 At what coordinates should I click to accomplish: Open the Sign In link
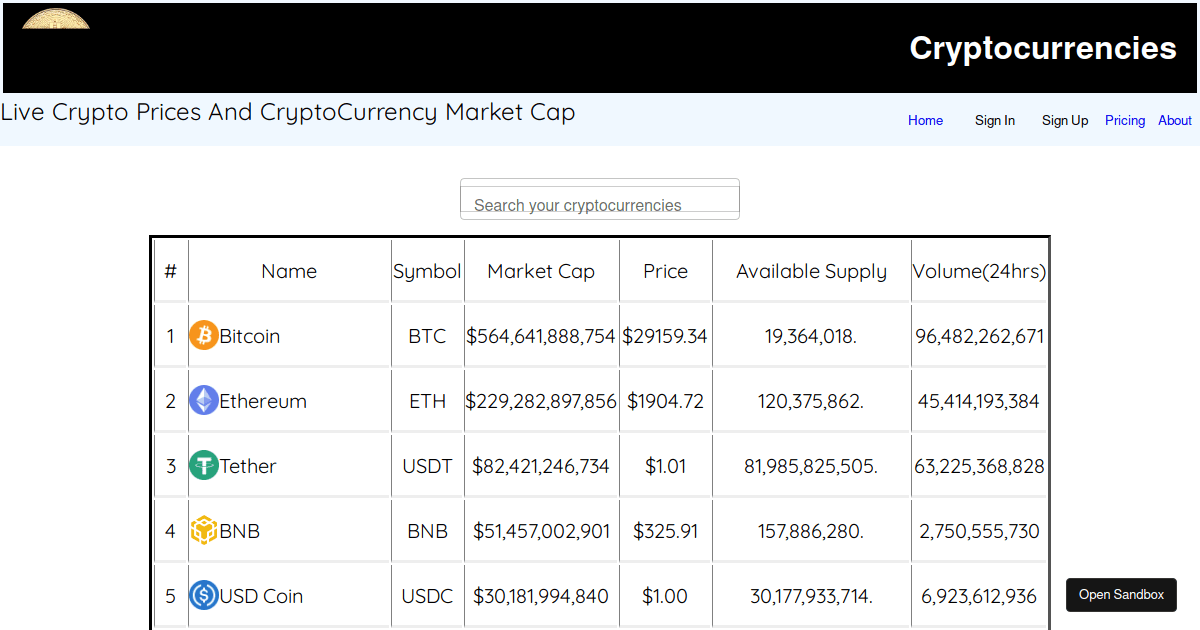[x=995, y=120]
